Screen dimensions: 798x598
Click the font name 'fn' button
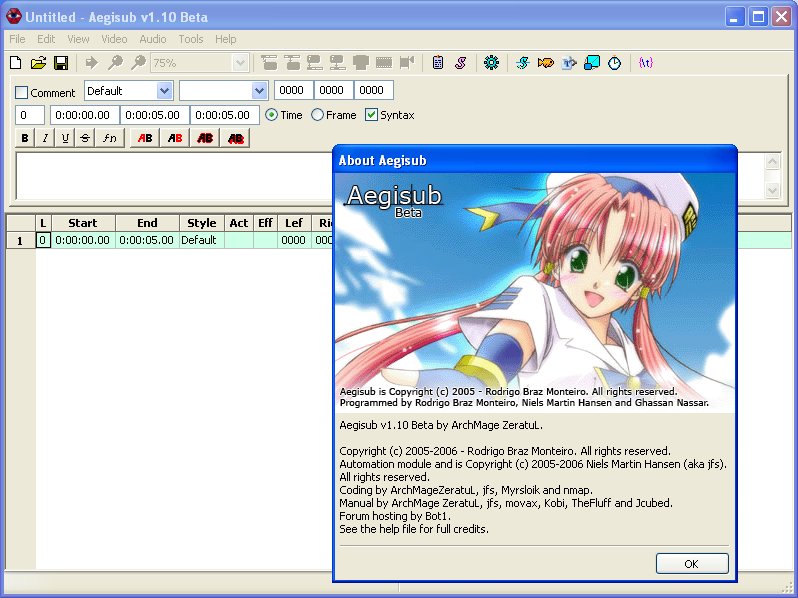tap(111, 138)
